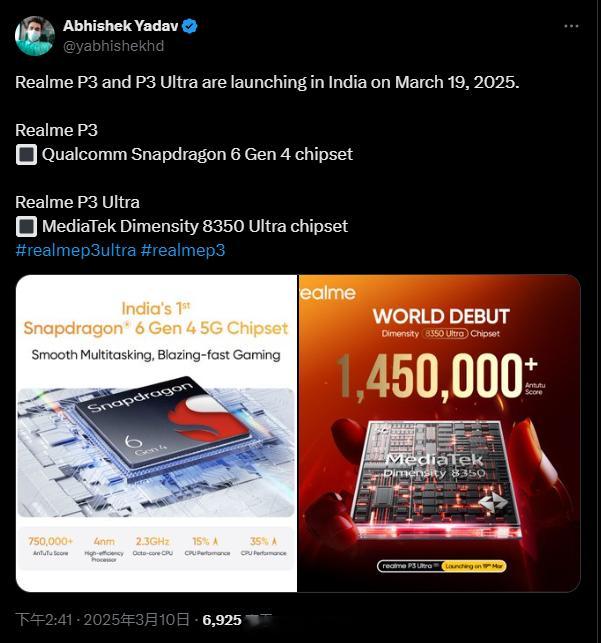This screenshot has width=601, height=643.
Task: Open the Snapdragon 6 Gen 4 image
Action: (x=156, y=433)
